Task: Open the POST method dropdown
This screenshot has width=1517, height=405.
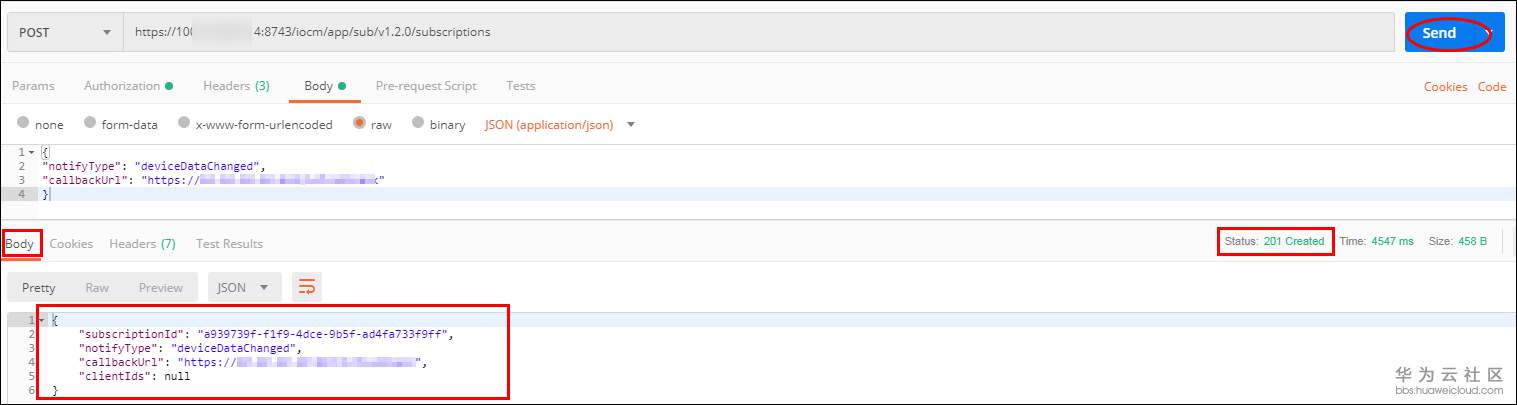Action: (64, 32)
